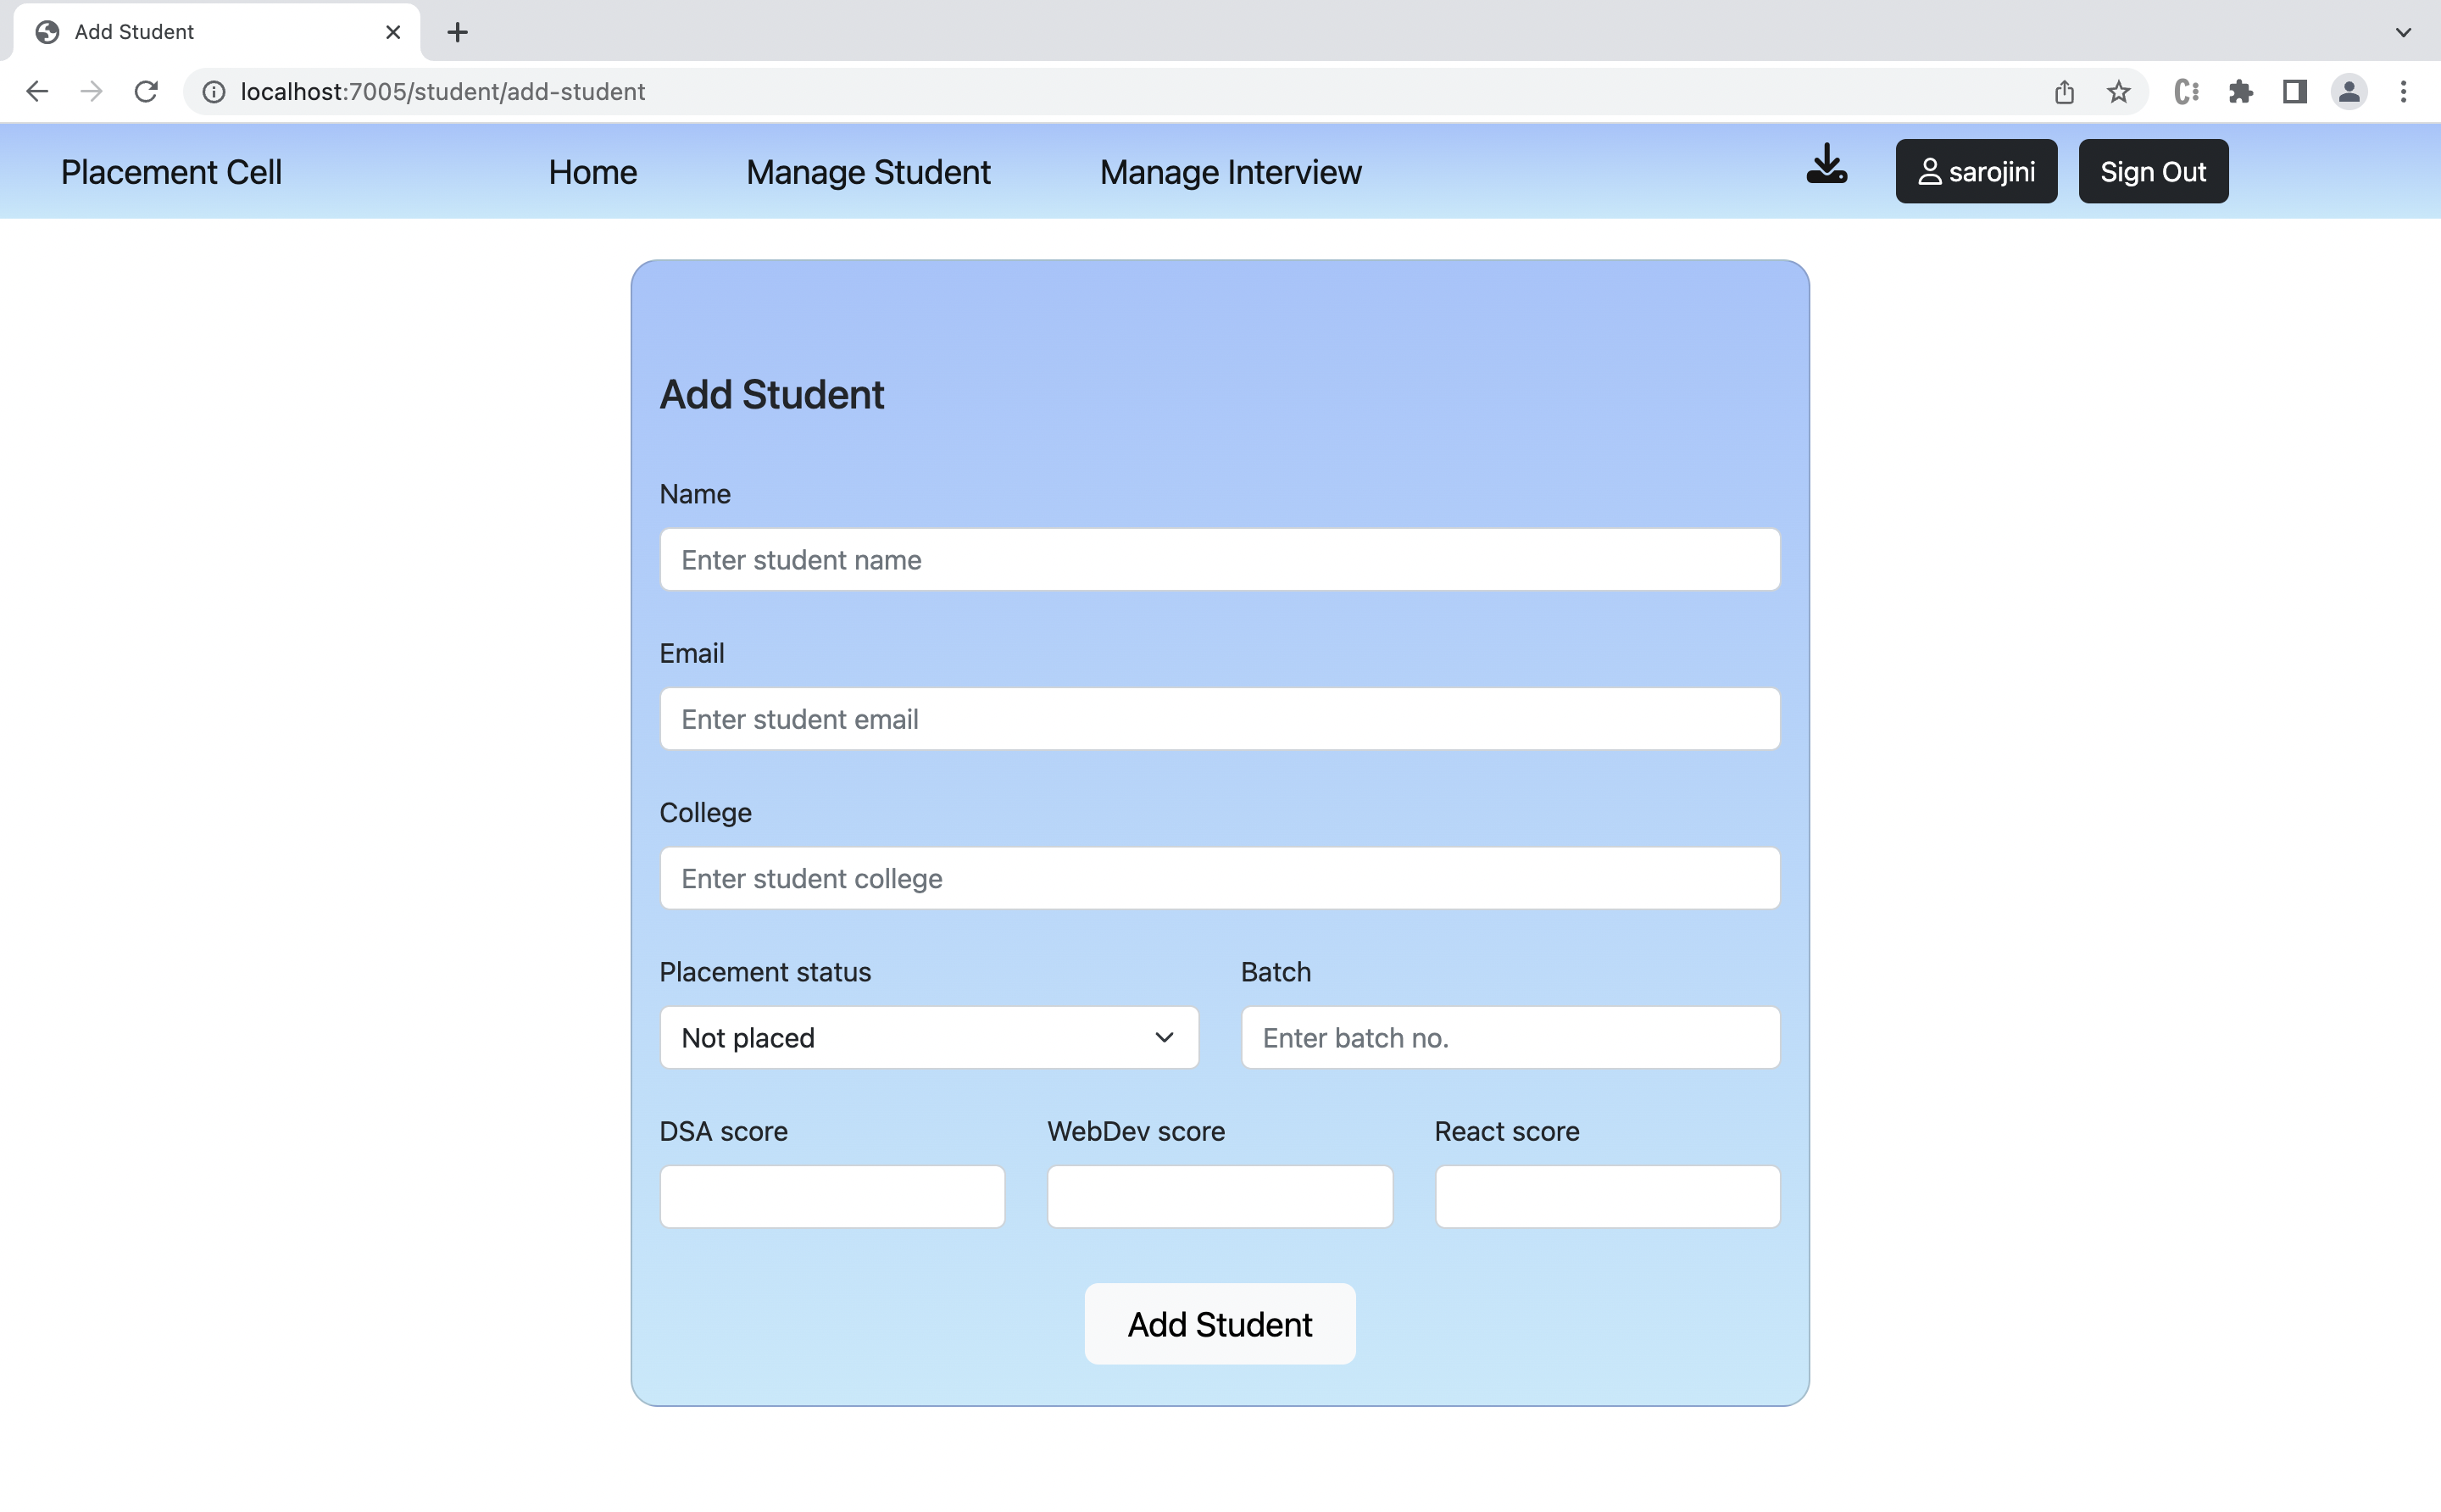Viewport: 2441px width, 1512px height.
Task: Click the back navigation arrow
Action: 36,91
